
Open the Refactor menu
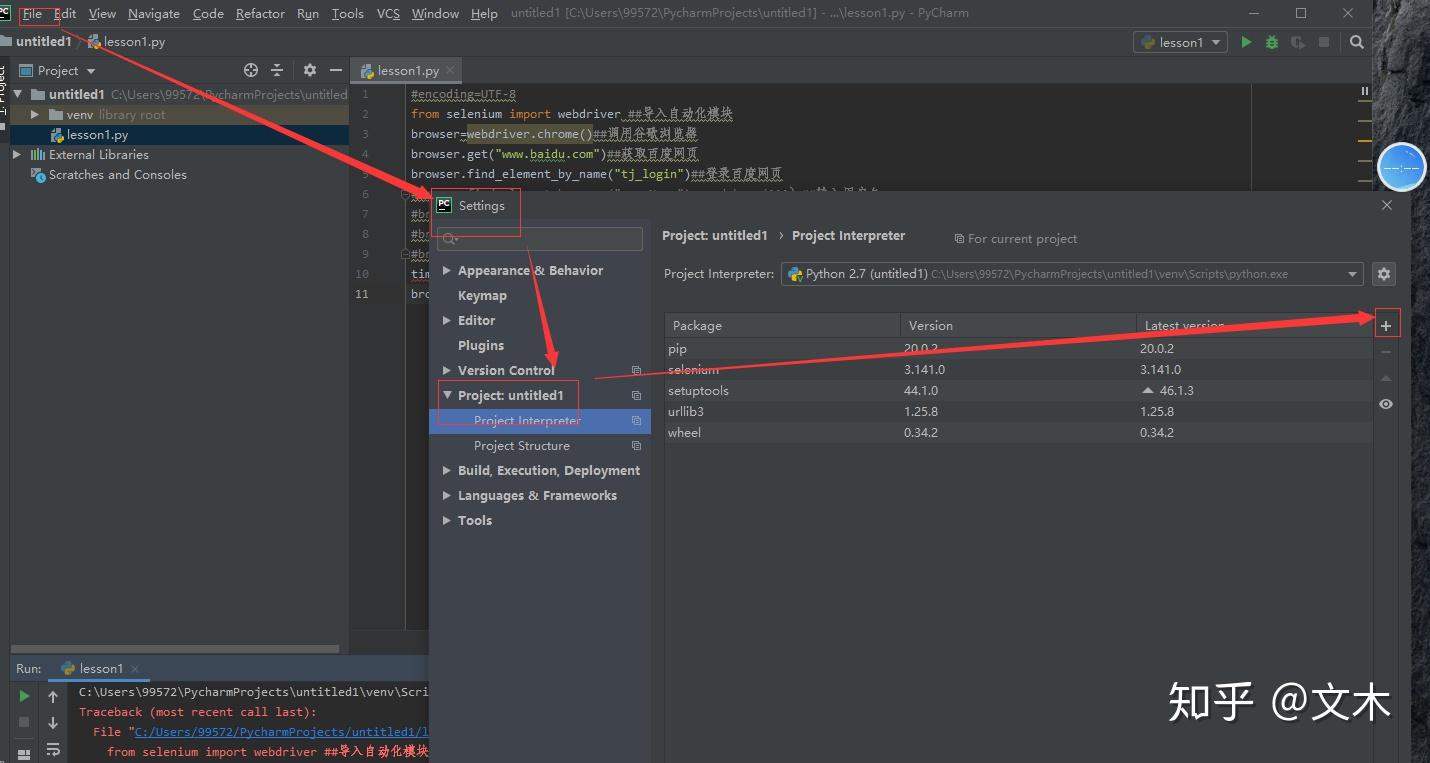pos(260,13)
